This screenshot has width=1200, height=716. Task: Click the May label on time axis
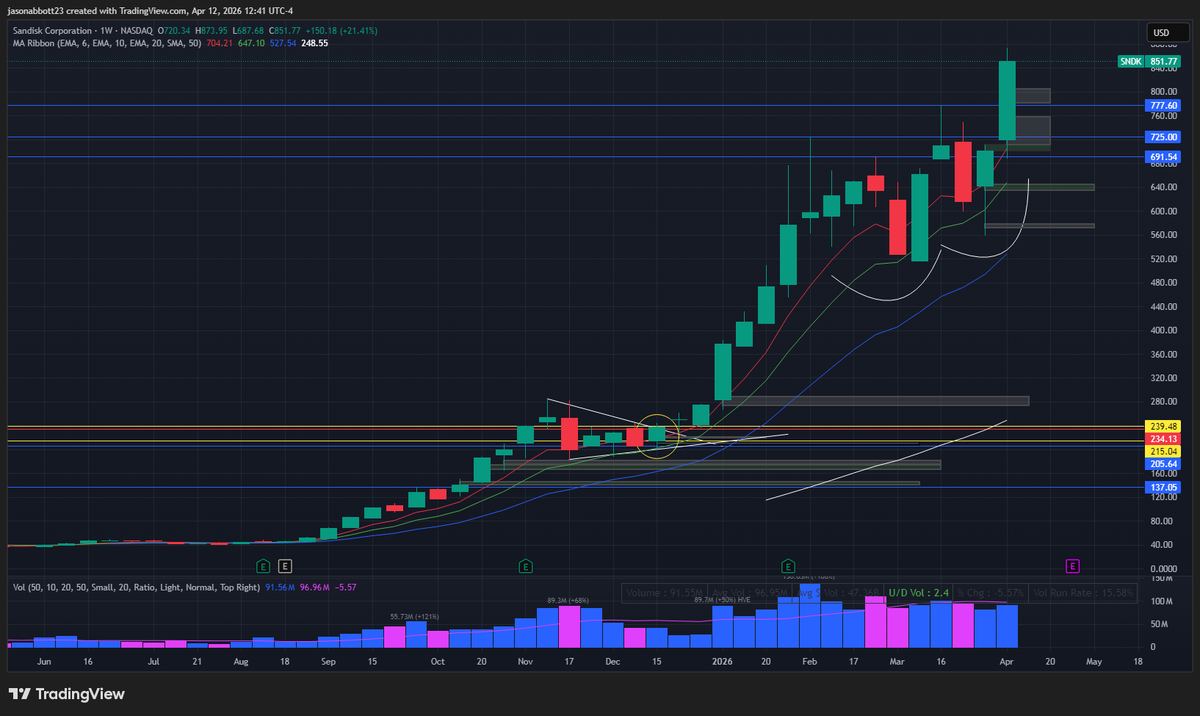pos(1094,661)
